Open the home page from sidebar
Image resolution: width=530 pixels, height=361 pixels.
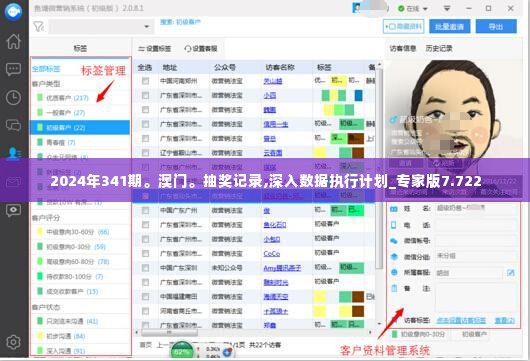tap(14, 42)
